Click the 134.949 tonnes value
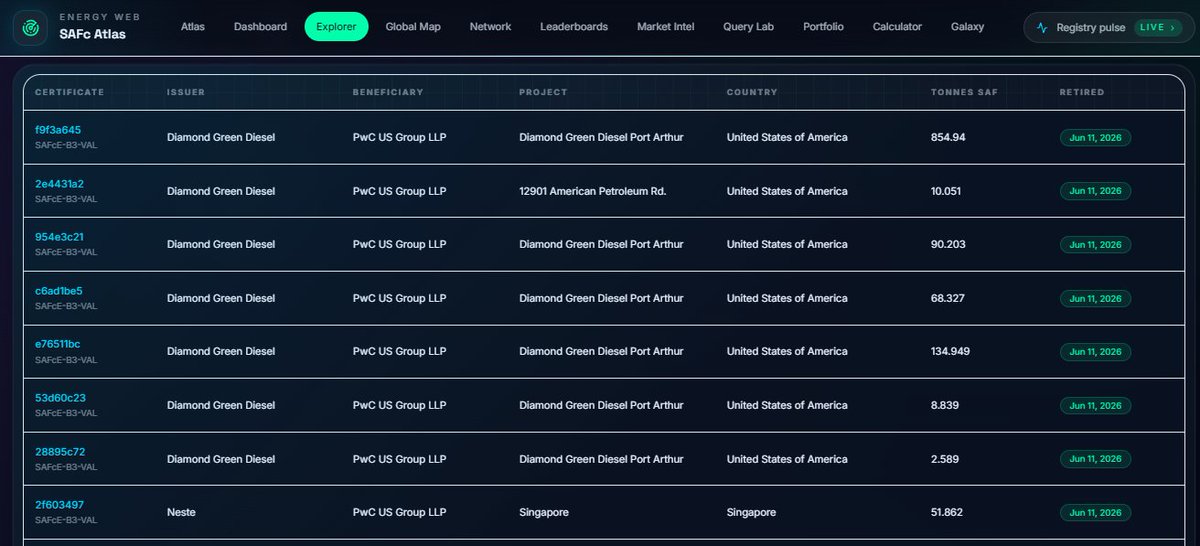 coord(951,351)
